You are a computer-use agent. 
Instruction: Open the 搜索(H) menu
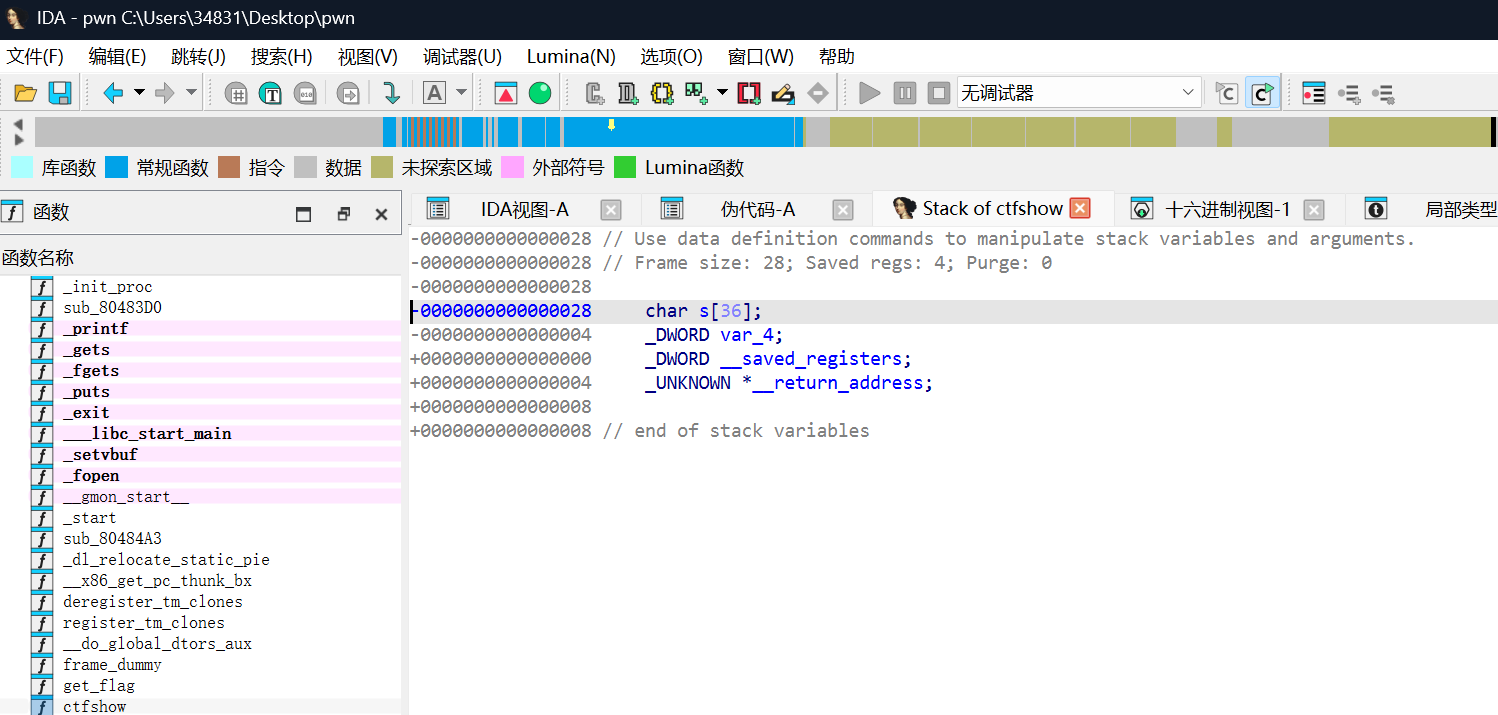(281, 57)
